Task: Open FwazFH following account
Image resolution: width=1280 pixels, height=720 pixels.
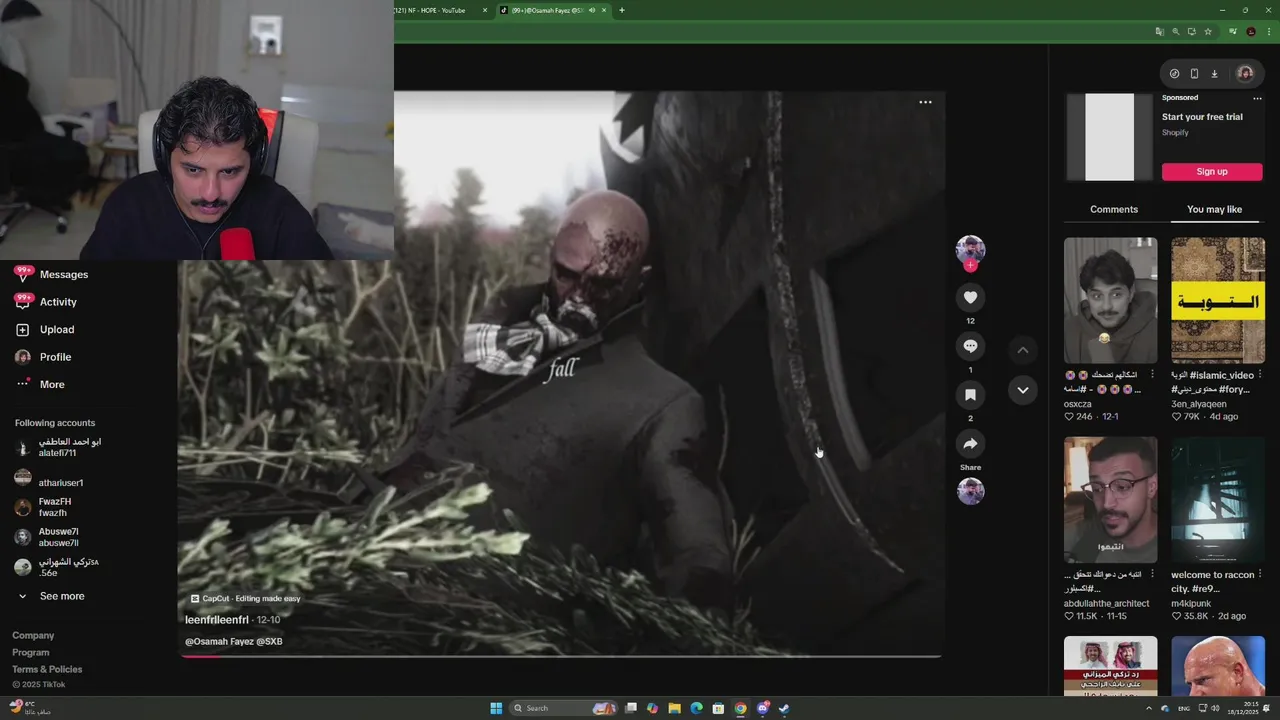Action: [43, 507]
